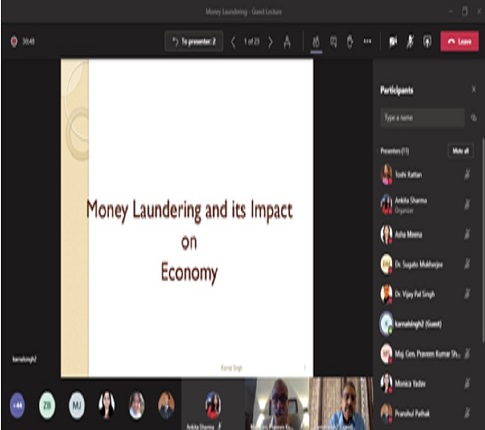Toggle the microphone mute button
The width and height of the screenshot is (485, 430).
tap(410, 42)
